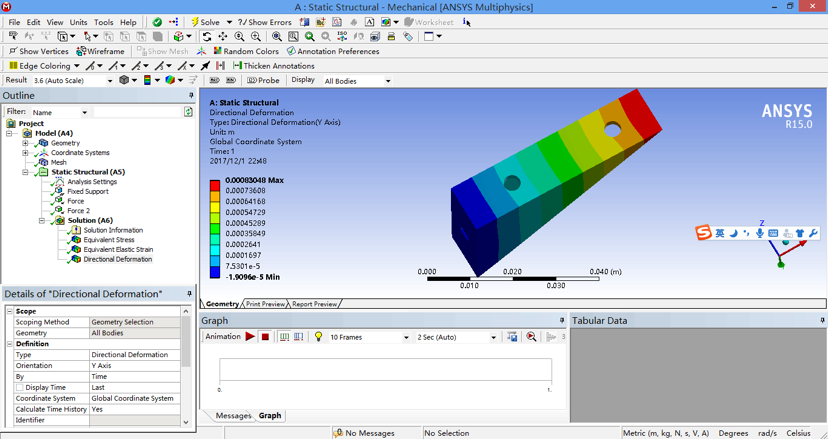The width and height of the screenshot is (828, 439).
Task: Click the graph zoom magnifier icon
Action: point(531,337)
